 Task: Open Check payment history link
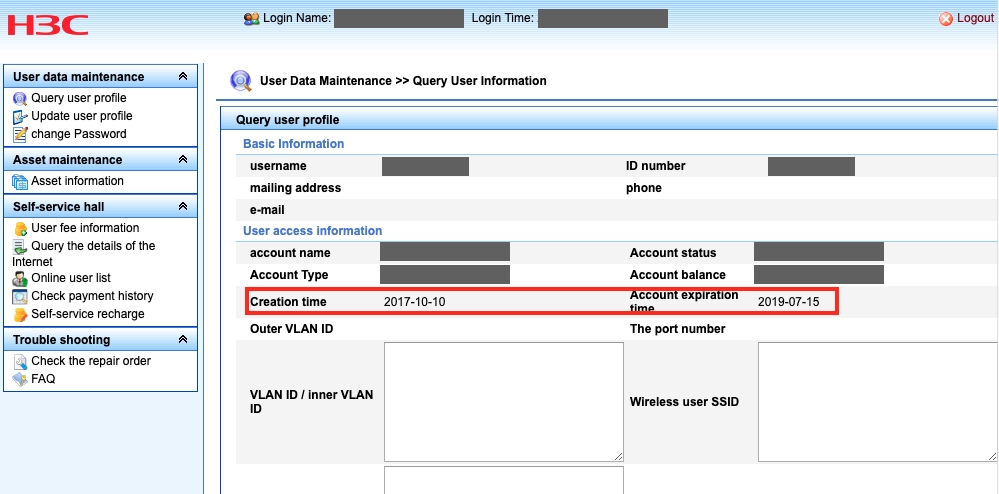92,296
